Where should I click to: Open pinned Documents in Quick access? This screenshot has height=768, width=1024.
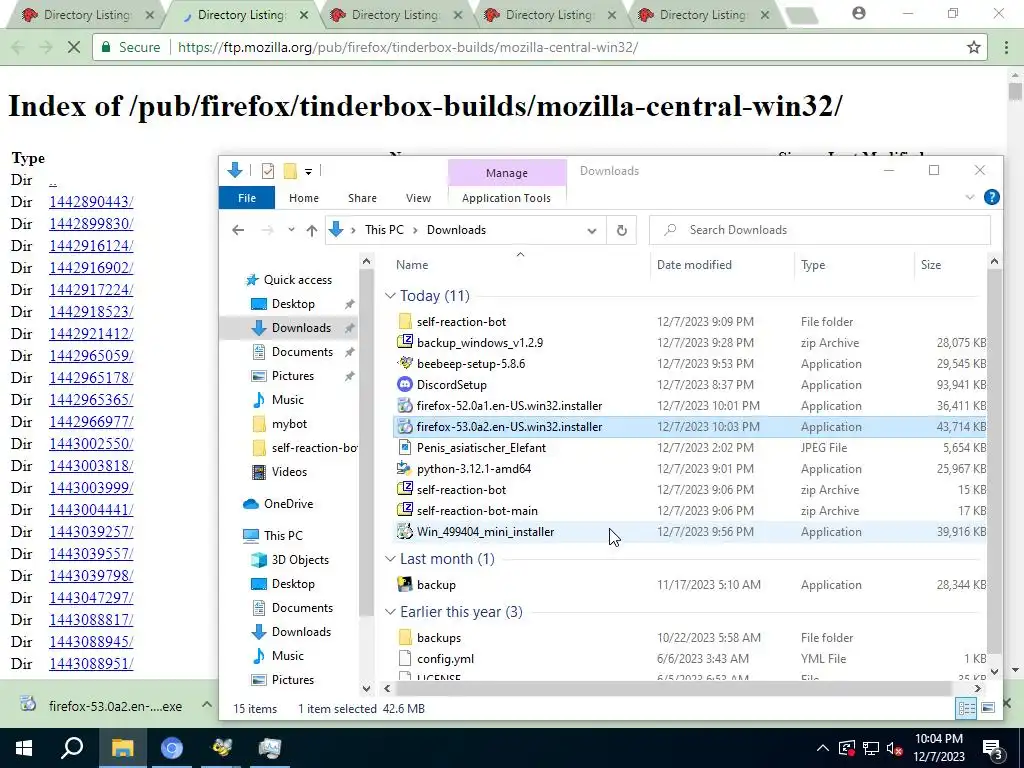click(x=302, y=351)
